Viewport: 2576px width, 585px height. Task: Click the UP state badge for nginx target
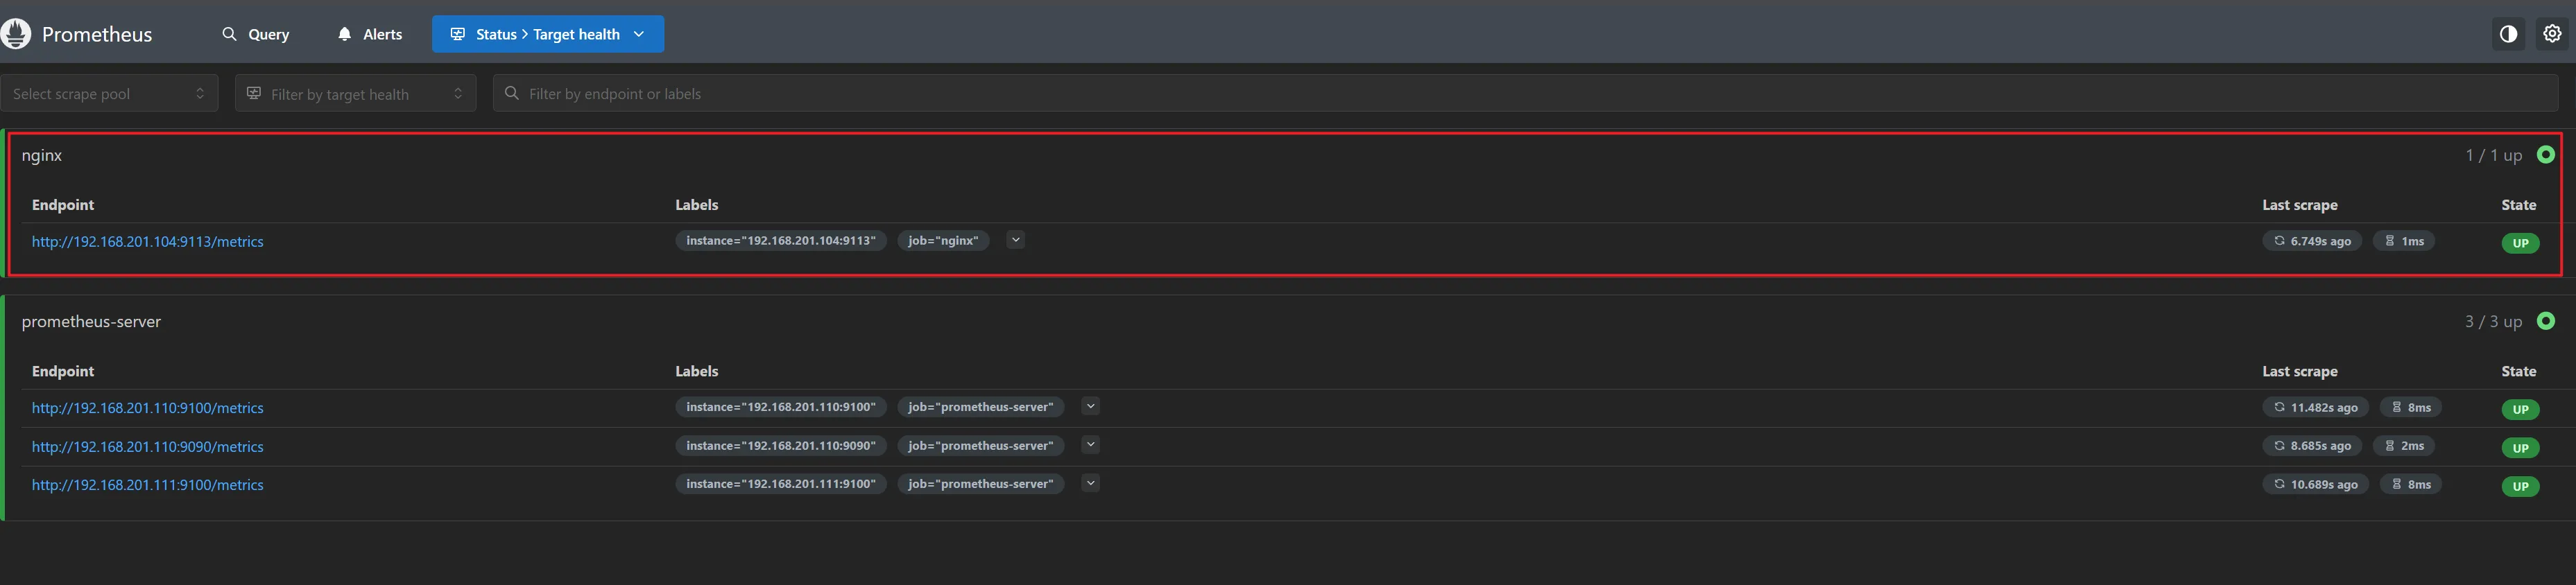(2520, 243)
